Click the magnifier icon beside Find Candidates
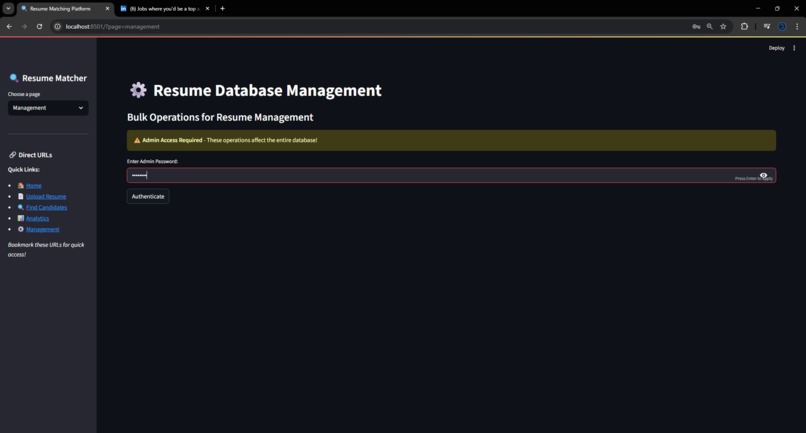Screen dimensions: 806x433 click(x=21, y=207)
